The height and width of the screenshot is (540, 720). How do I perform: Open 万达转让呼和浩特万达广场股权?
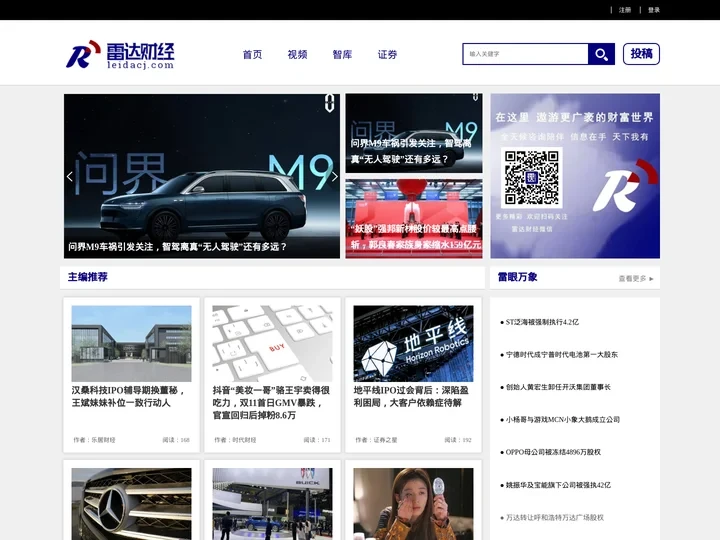click(x=554, y=518)
